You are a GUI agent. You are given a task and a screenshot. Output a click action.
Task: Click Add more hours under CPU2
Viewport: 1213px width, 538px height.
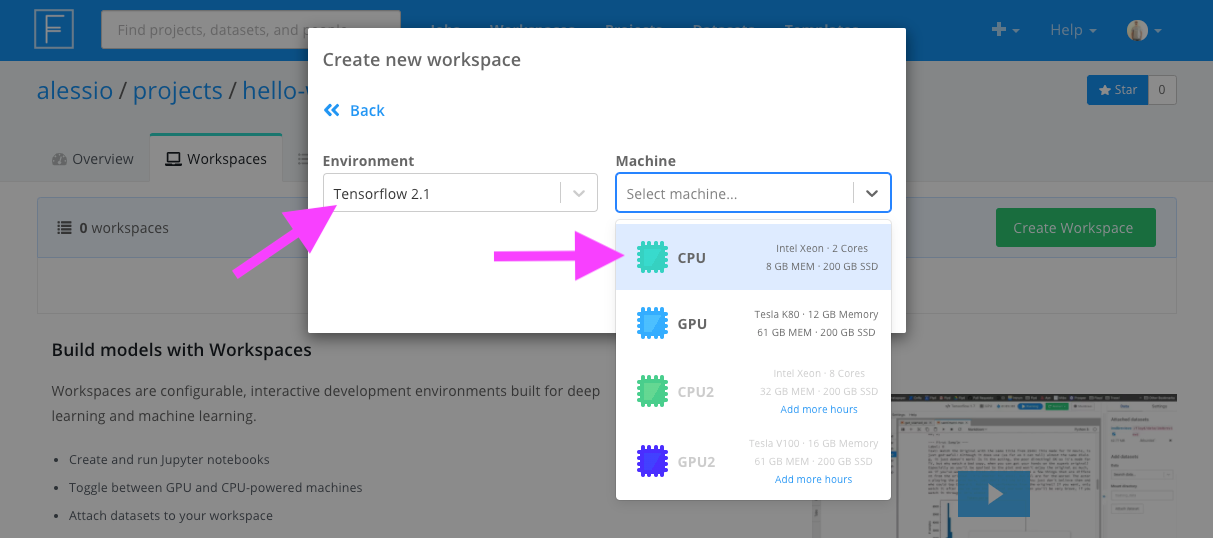pos(818,409)
